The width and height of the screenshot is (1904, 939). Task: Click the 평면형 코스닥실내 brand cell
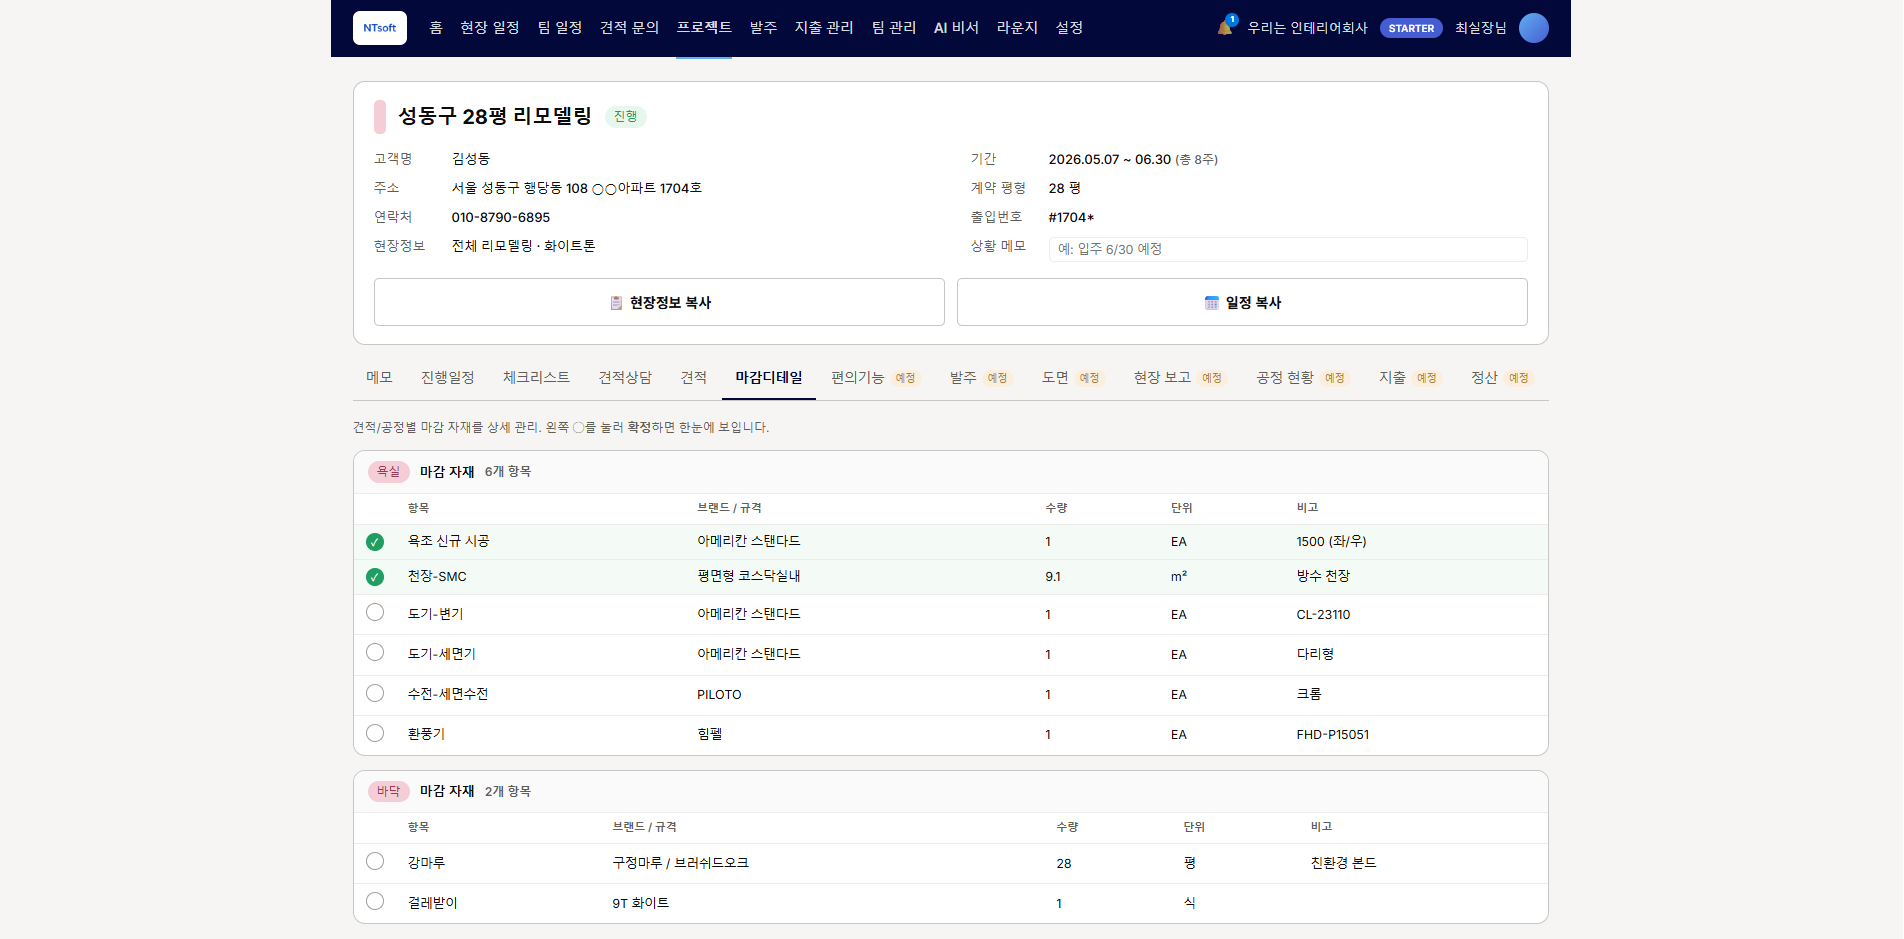pos(749,576)
